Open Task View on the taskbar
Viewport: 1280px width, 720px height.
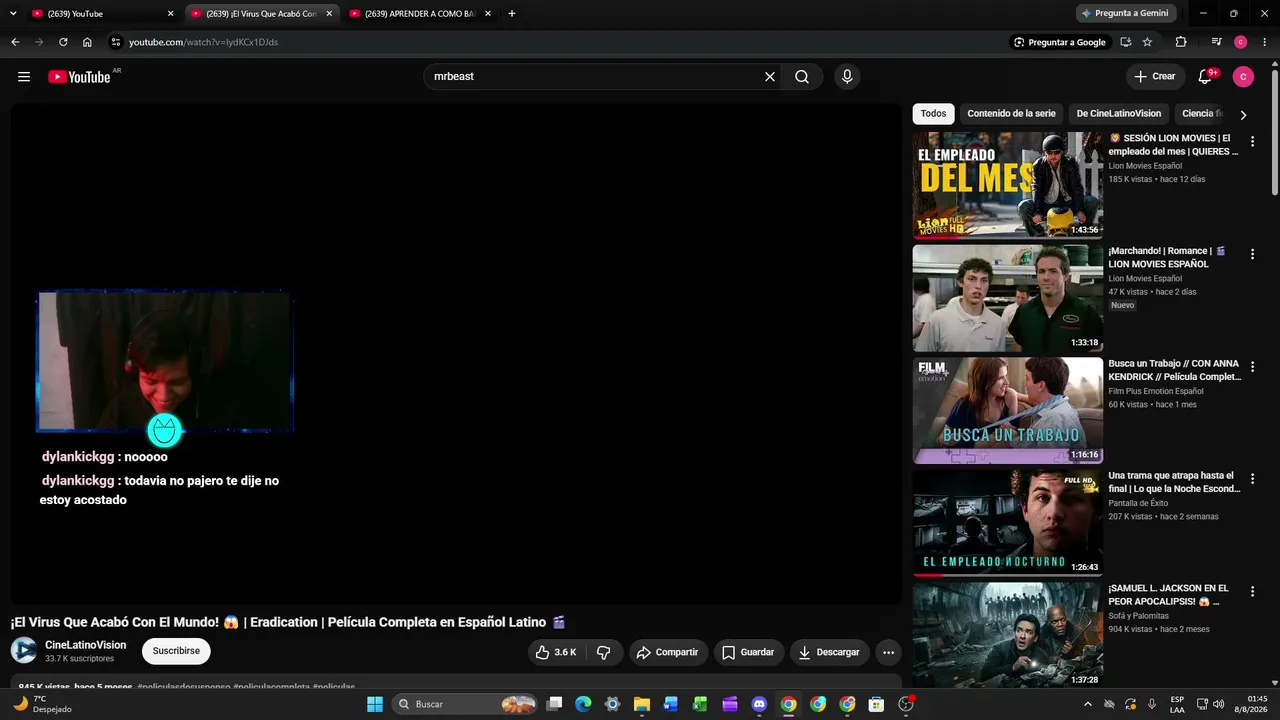pyautogui.click(x=555, y=704)
